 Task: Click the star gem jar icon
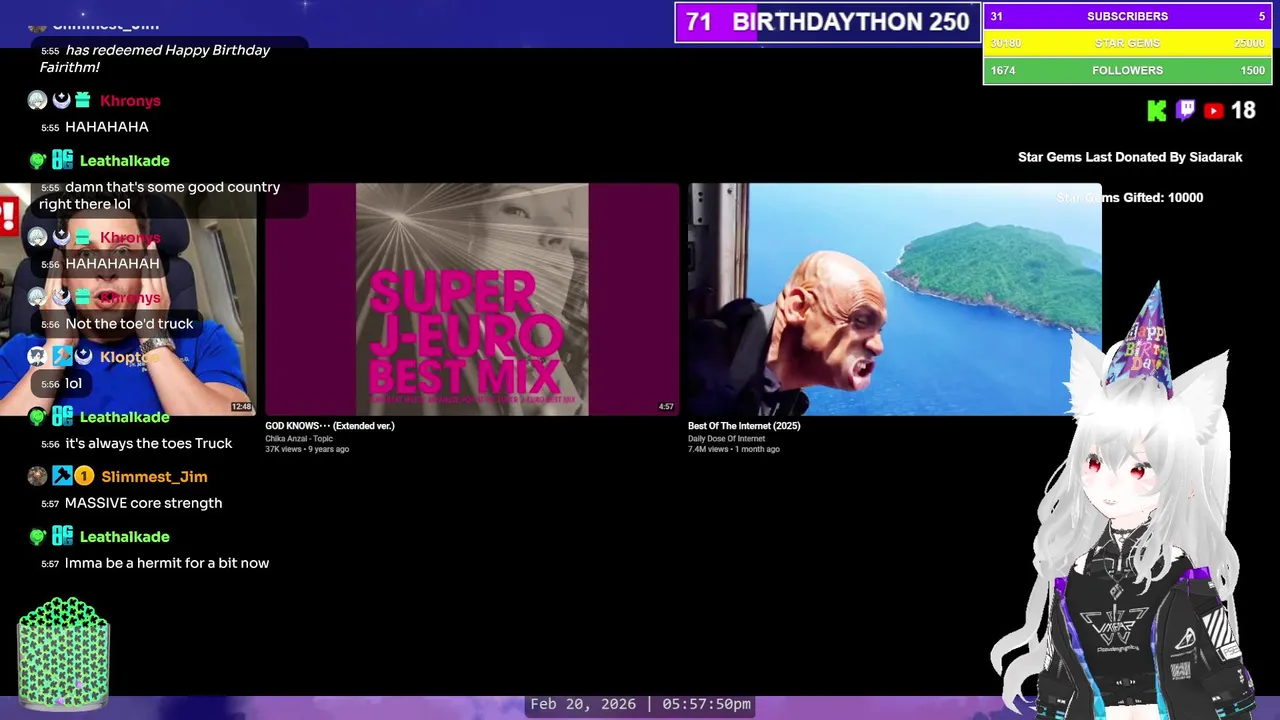tap(63, 653)
